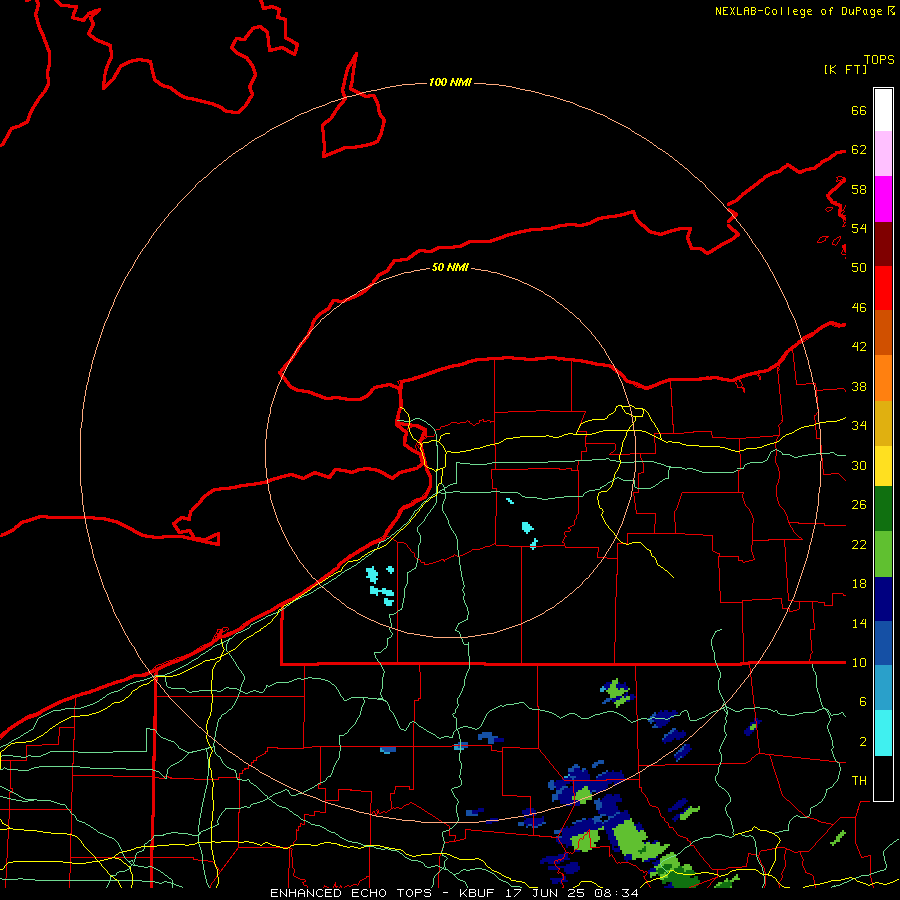
Task: Select the light green legend swatch
Action: 883,554
